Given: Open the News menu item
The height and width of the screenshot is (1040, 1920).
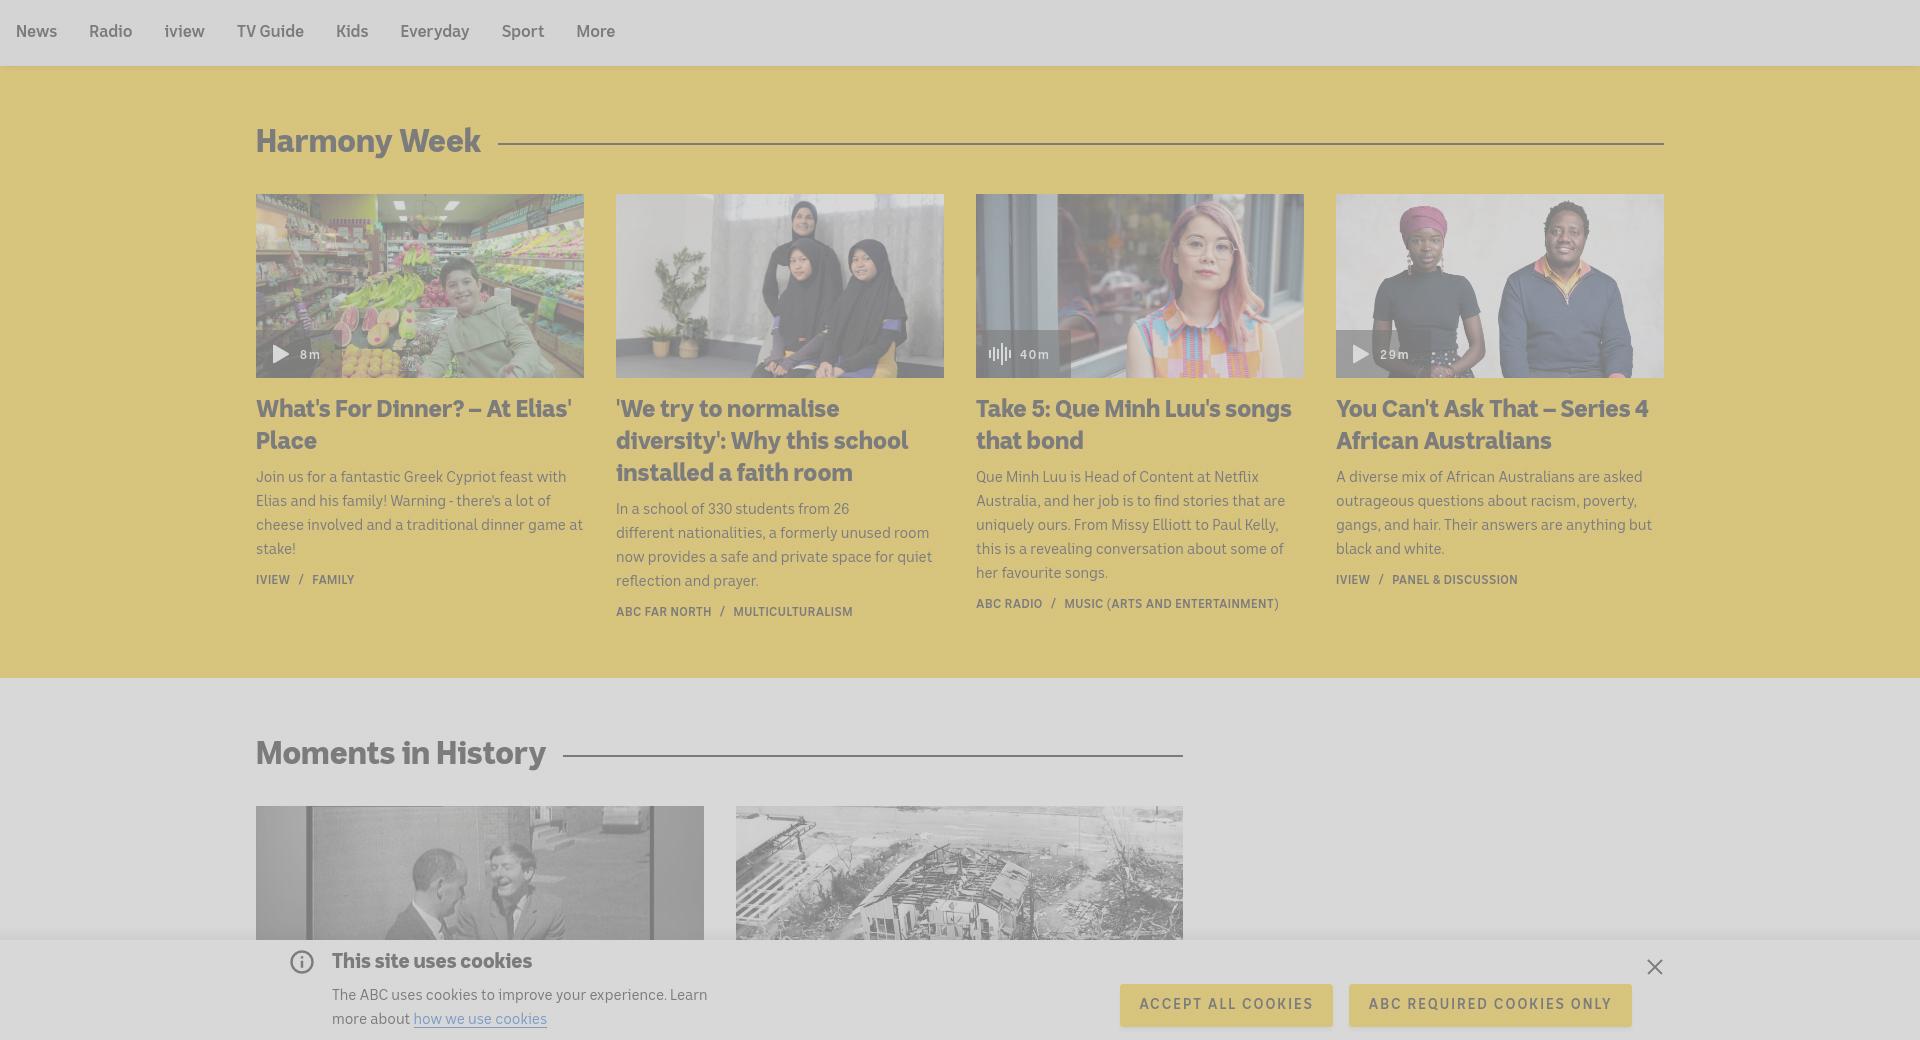Looking at the screenshot, I should (36, 32).
